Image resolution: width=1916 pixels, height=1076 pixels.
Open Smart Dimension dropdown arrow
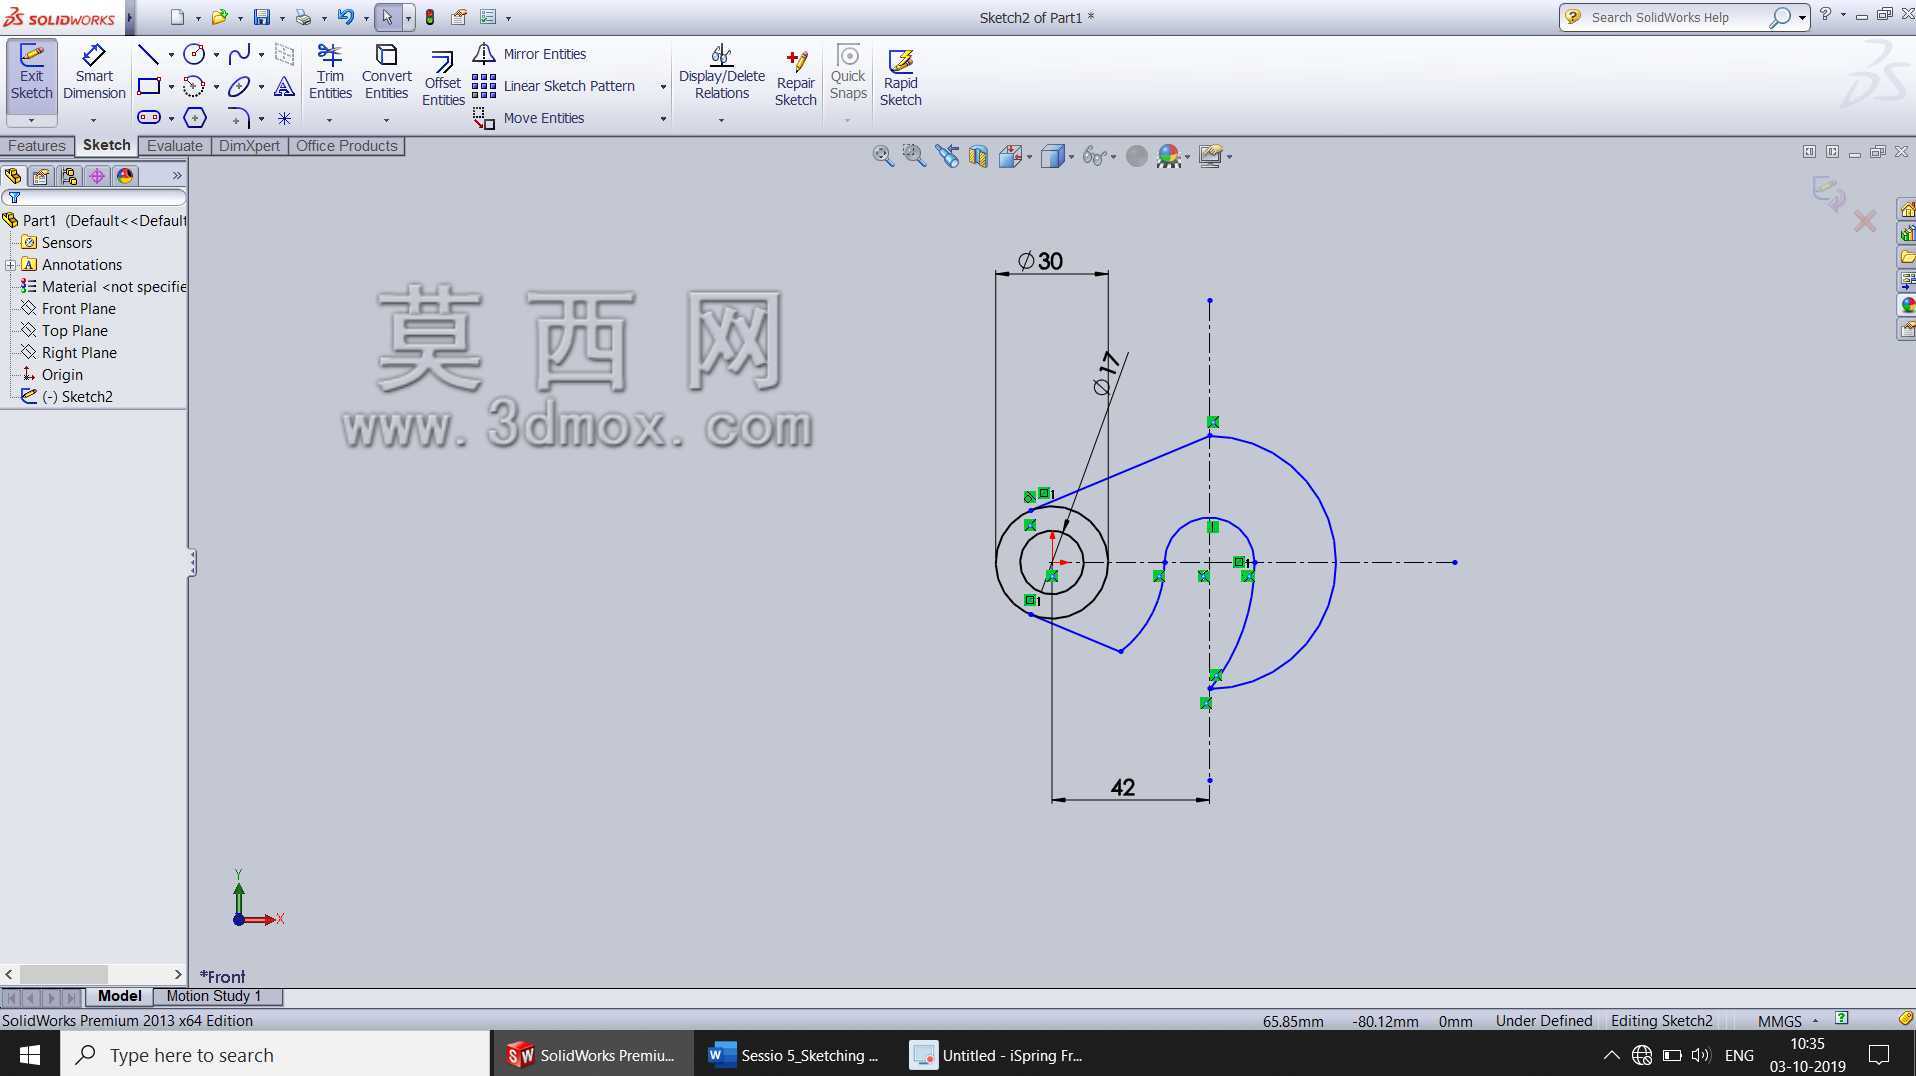coord(94,120)
